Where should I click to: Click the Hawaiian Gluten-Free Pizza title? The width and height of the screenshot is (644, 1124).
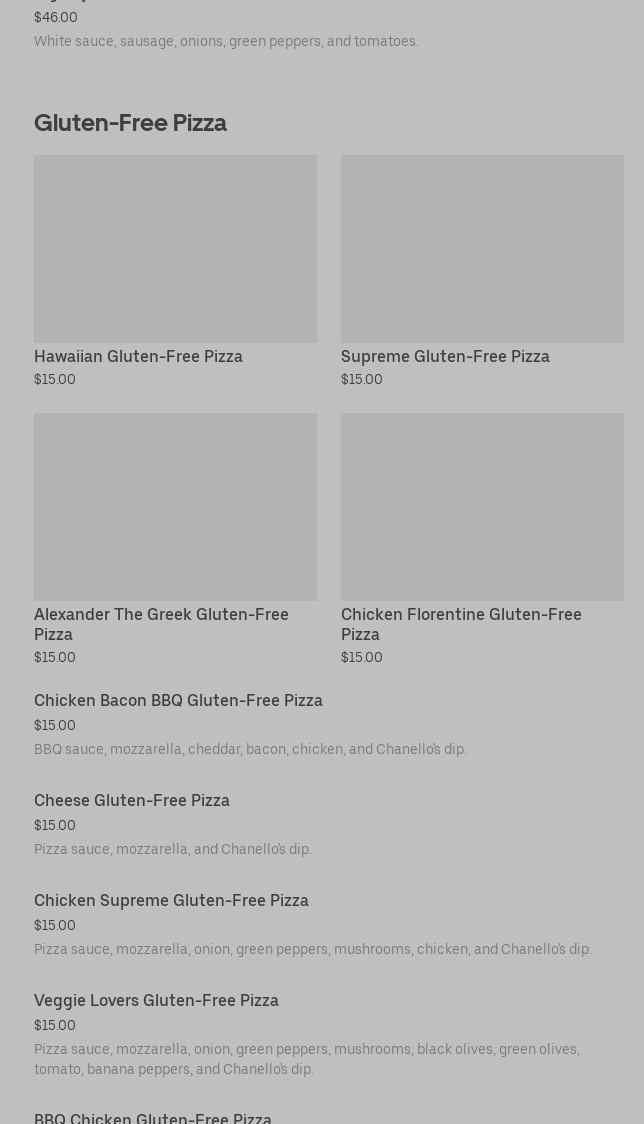click(x=138, y=357)
